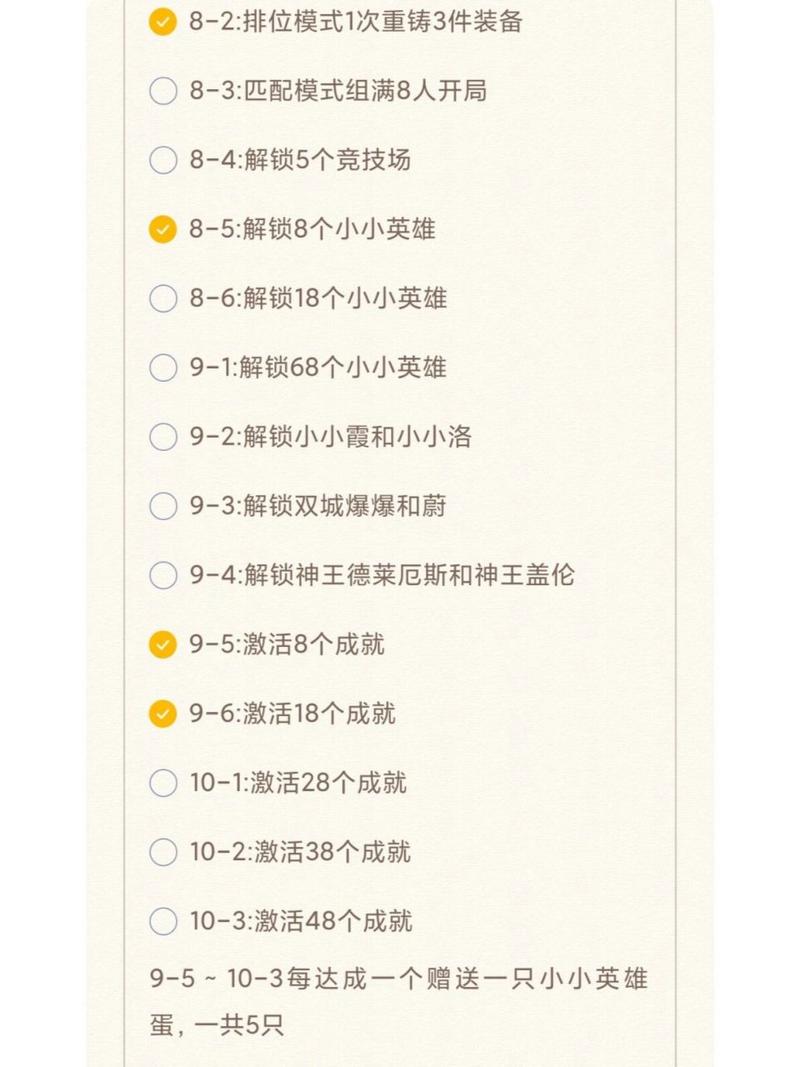This screenshot has width=800, height=1067.
Task: Check the 9-1 解锁68个小小英雄 box
Action: click(x=162, y=367)
